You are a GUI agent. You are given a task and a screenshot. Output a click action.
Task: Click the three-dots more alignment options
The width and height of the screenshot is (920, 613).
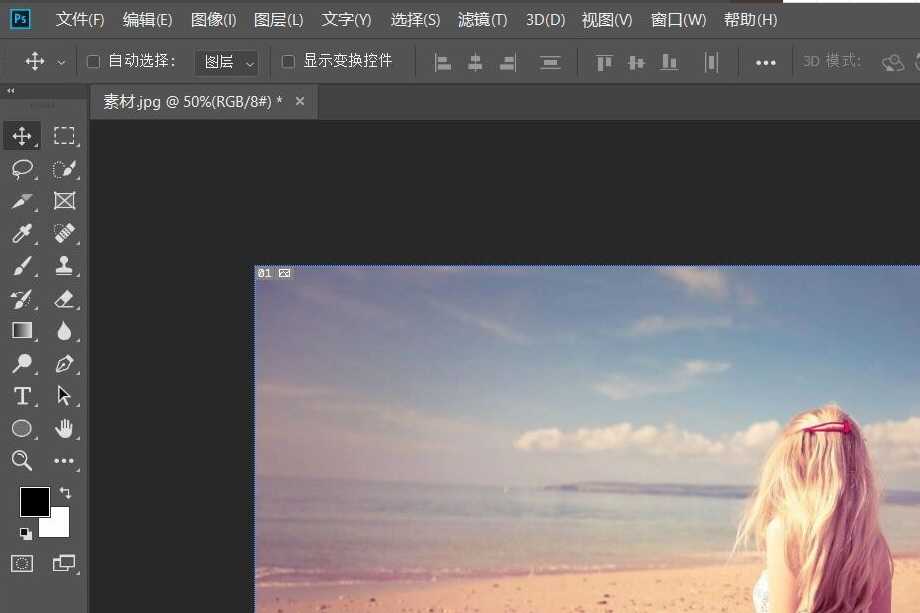coord(766,62)
